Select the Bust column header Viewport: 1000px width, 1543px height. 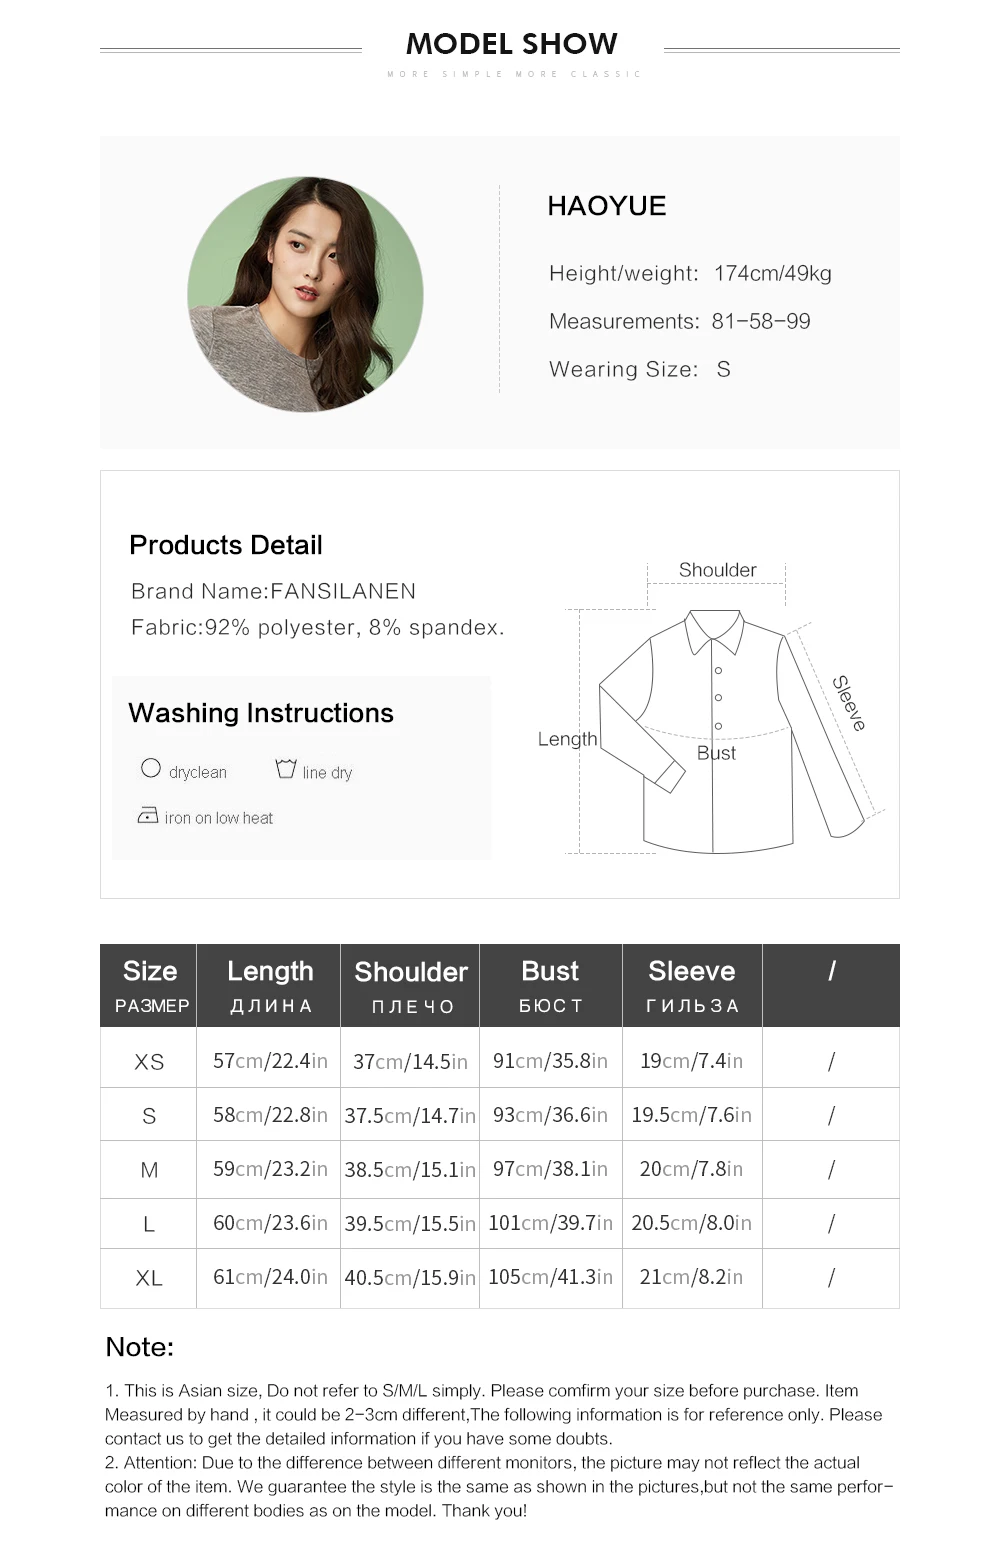point(551,985)
